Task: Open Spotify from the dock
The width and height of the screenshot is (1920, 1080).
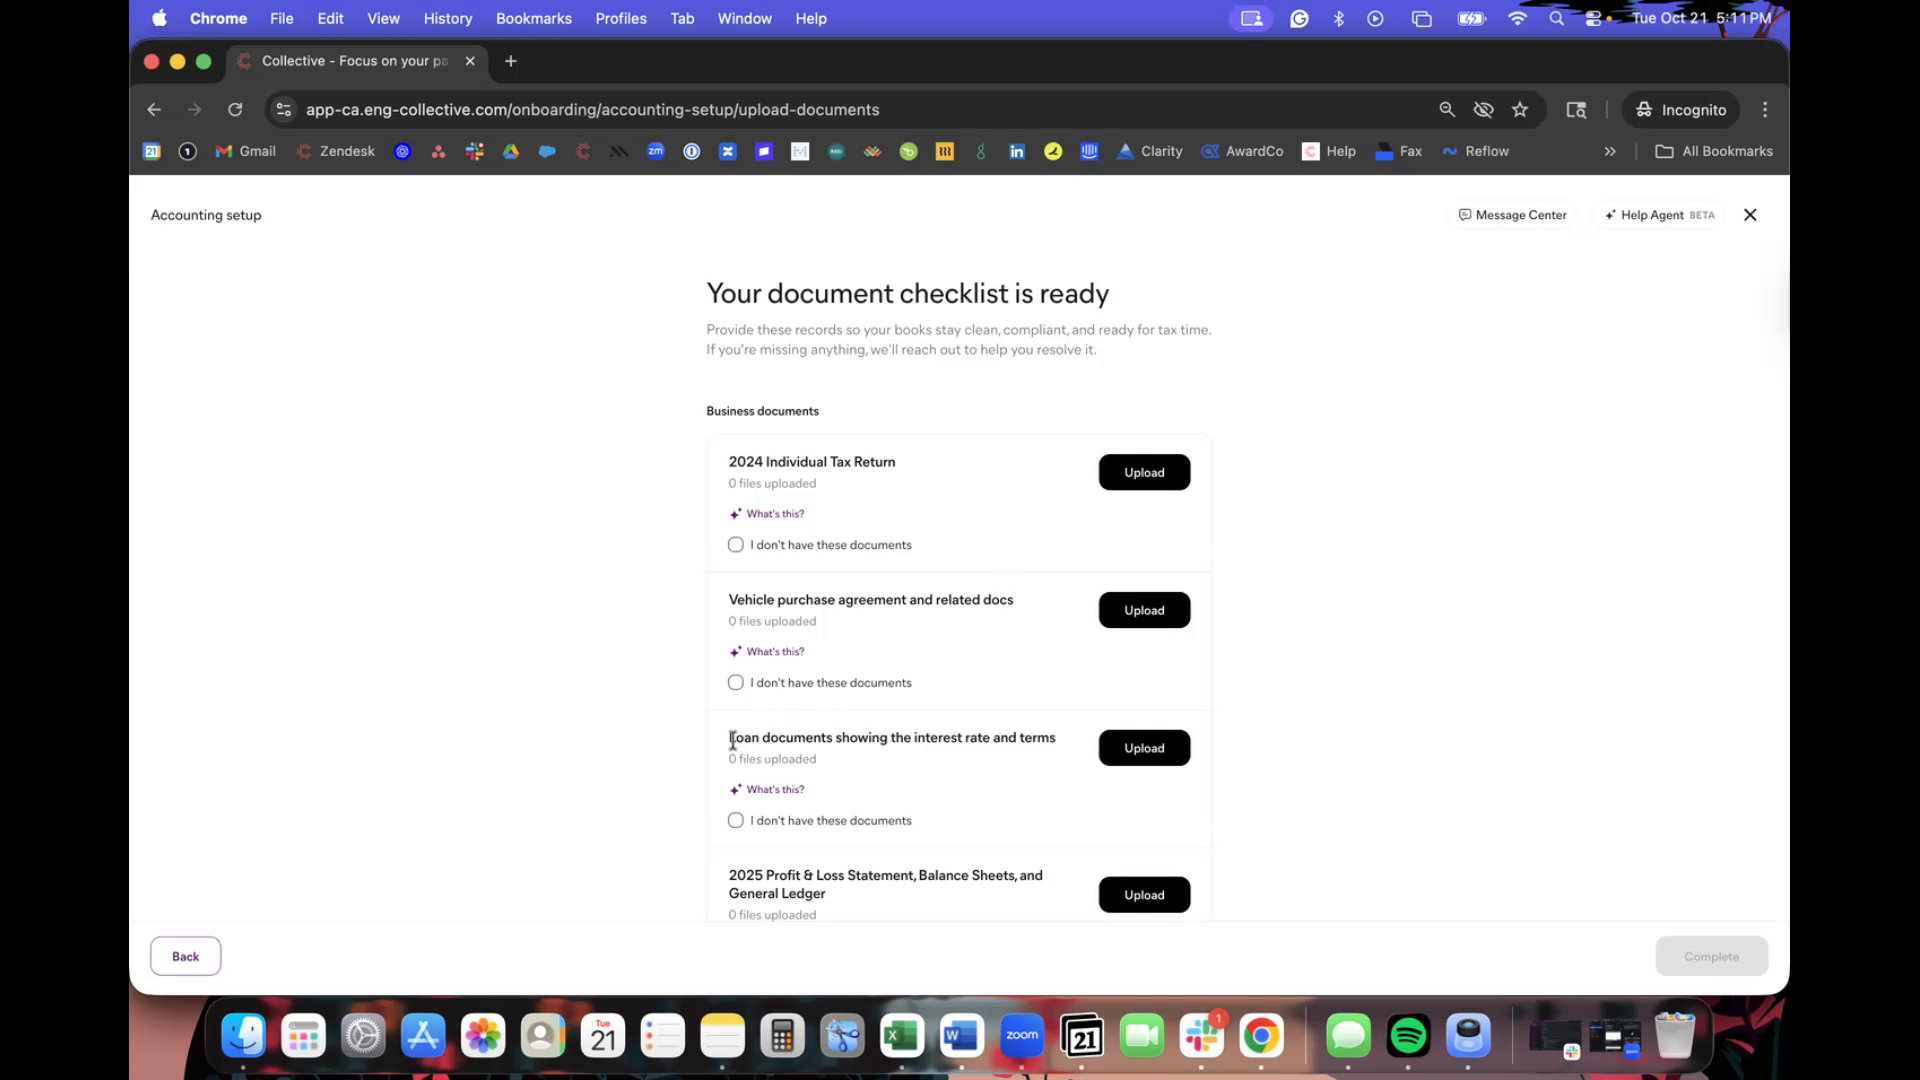Action: click(x=1408, y=1036)
